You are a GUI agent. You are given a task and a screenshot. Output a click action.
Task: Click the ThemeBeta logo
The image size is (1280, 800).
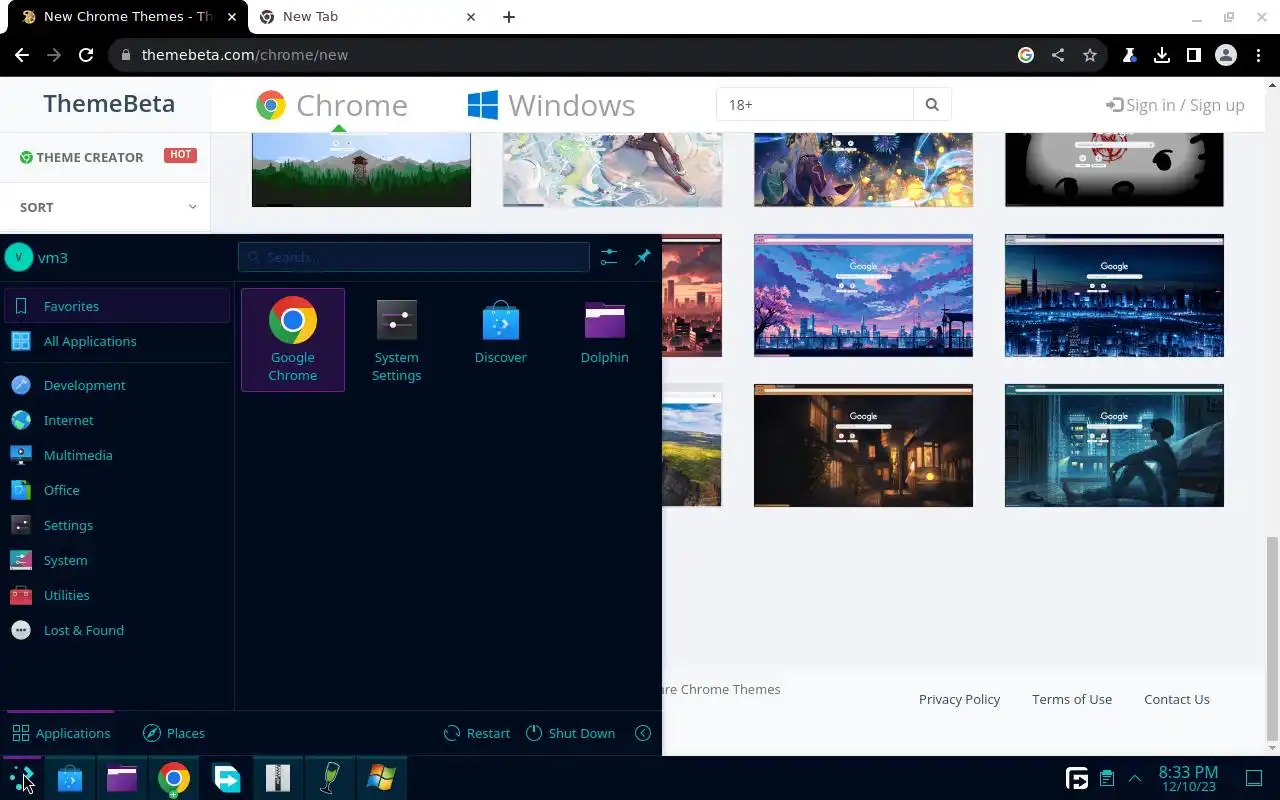pos(109,104)
